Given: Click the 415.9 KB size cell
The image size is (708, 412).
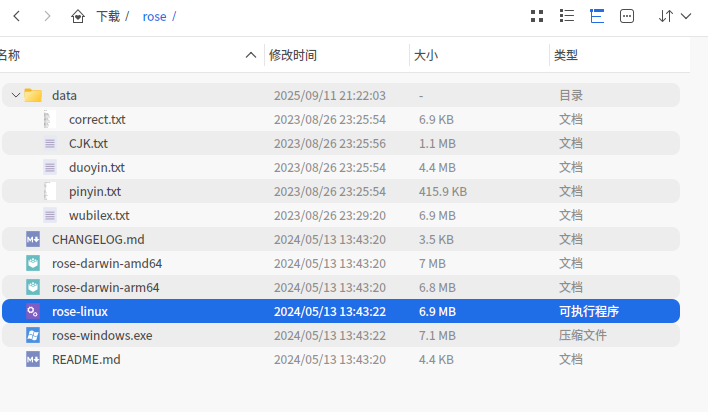Looking at the screenshot, I should (x=442, y=192).
